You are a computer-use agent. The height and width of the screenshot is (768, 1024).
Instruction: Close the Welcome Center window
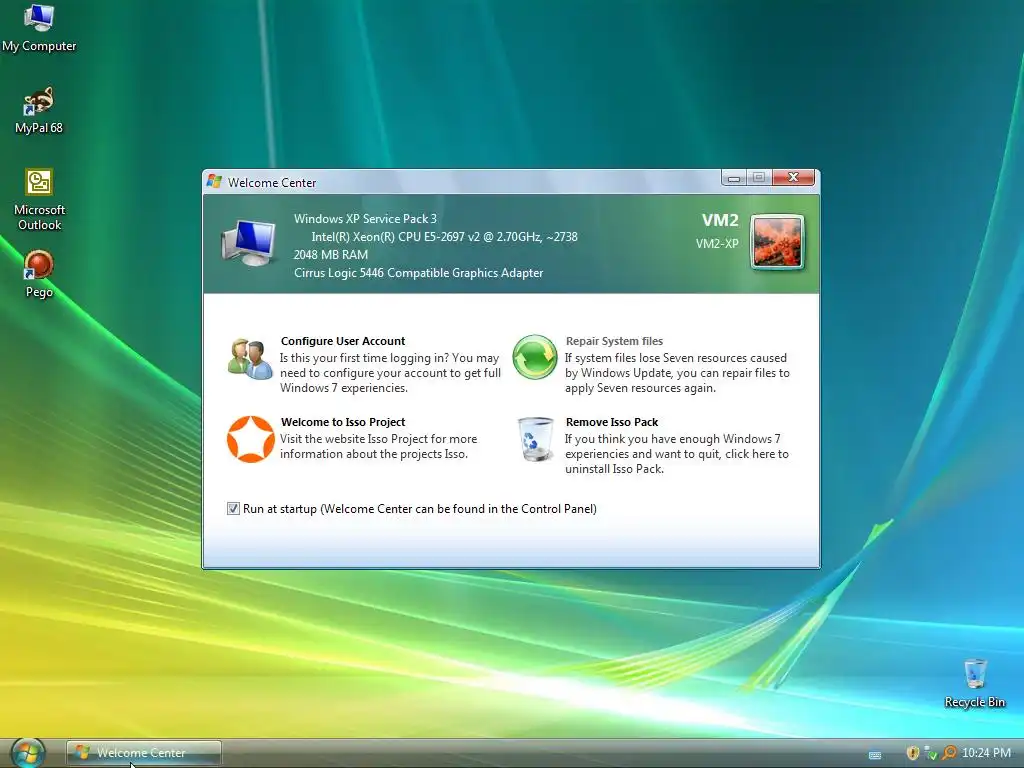tap(793, 178)
